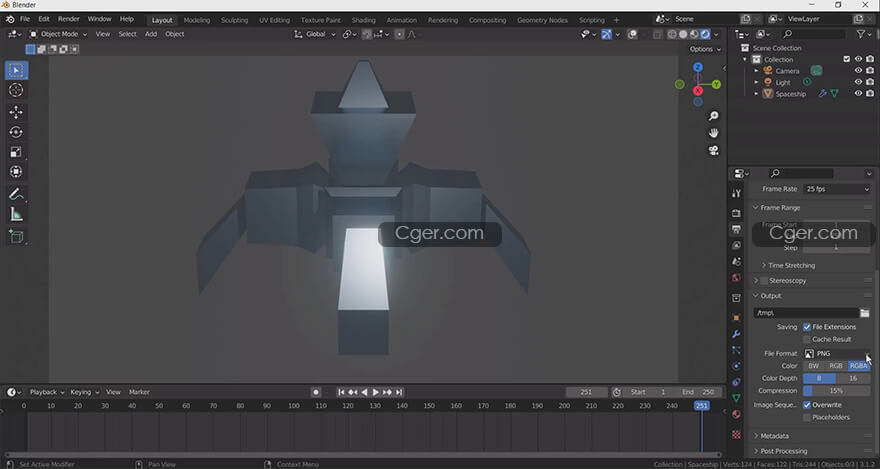Image resolution: width=880 pixels, height=469 pixels.
Task: Choose the Rotate tool
Action: tap(16, 132)
